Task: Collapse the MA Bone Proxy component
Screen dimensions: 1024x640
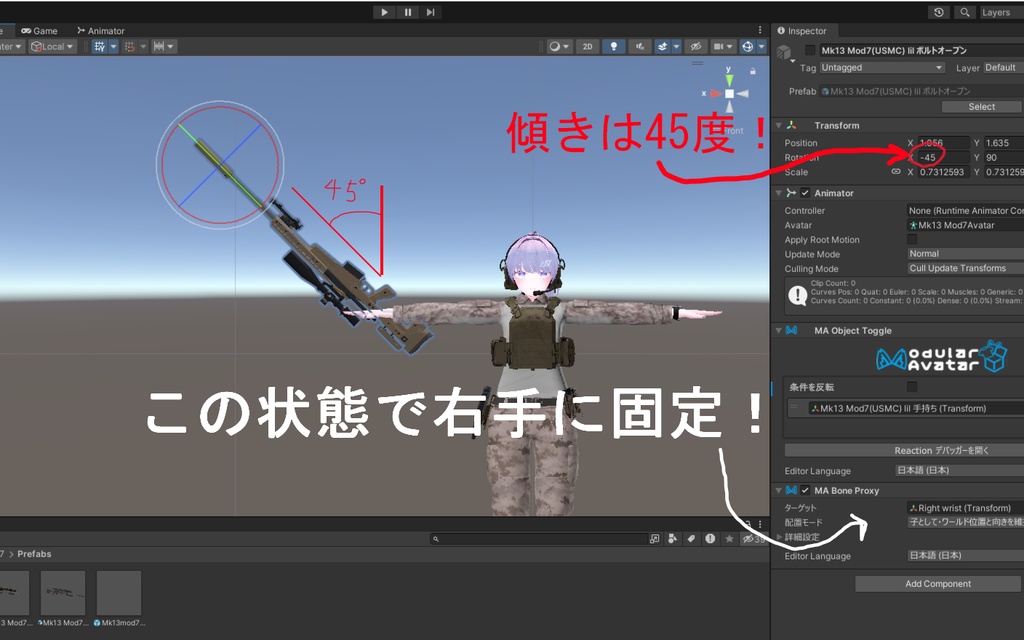Action: [x=778, y=490]
